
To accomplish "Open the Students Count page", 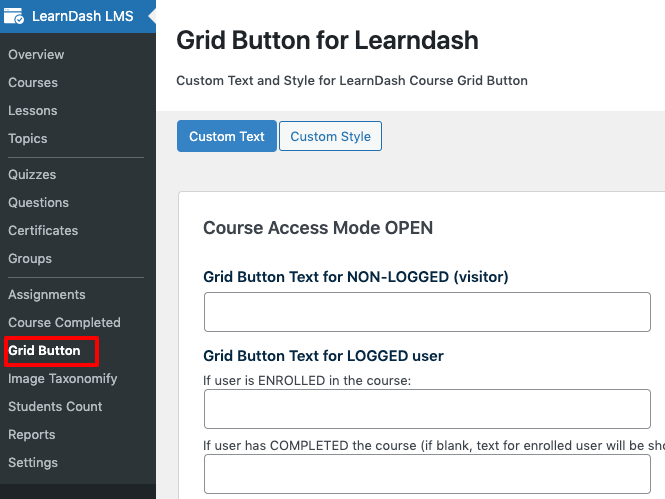I will (55, 406).
